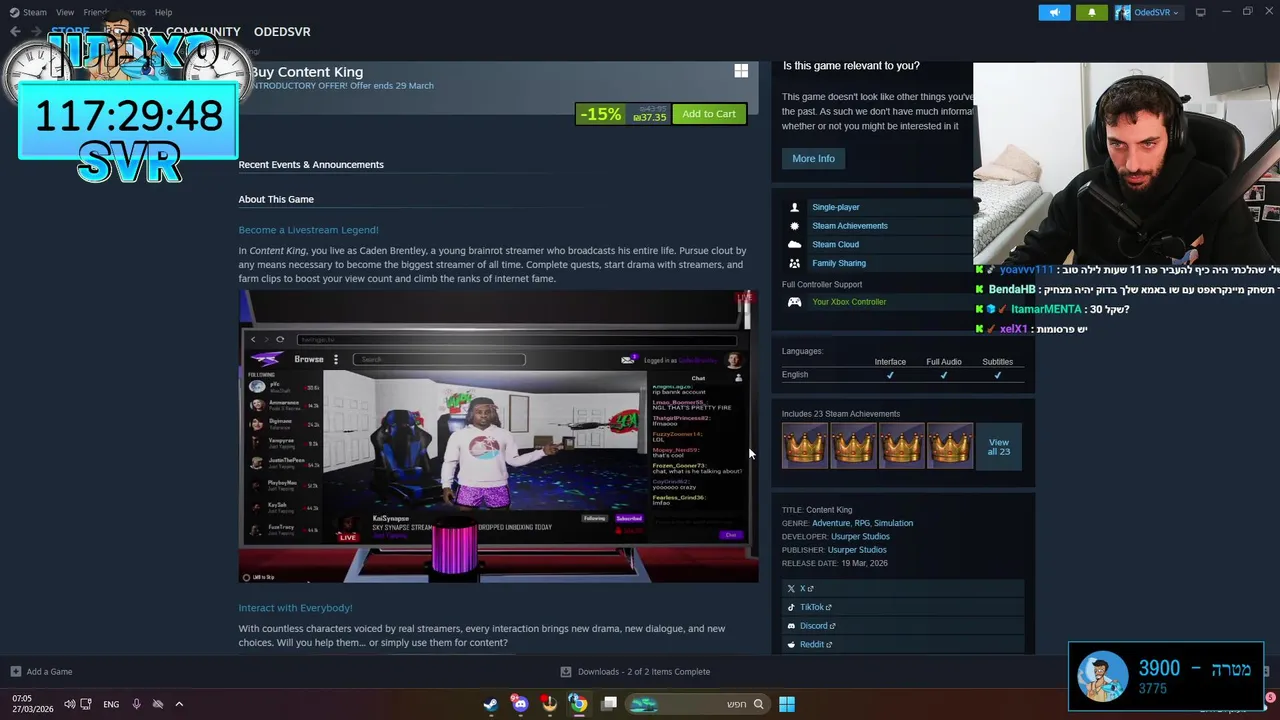The height and width of the screenshot is (720, 1280).
Task: Open the developer Usurper Studios link
Action: [x=860, y=536]
